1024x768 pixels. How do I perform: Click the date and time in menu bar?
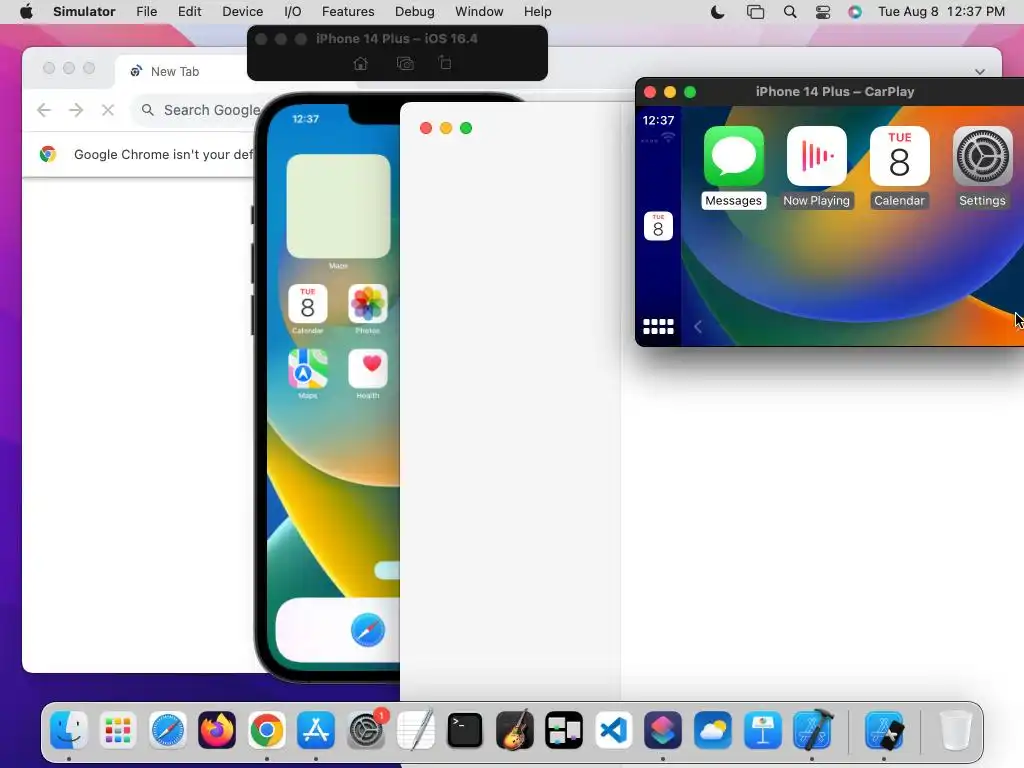coord(941,12)
